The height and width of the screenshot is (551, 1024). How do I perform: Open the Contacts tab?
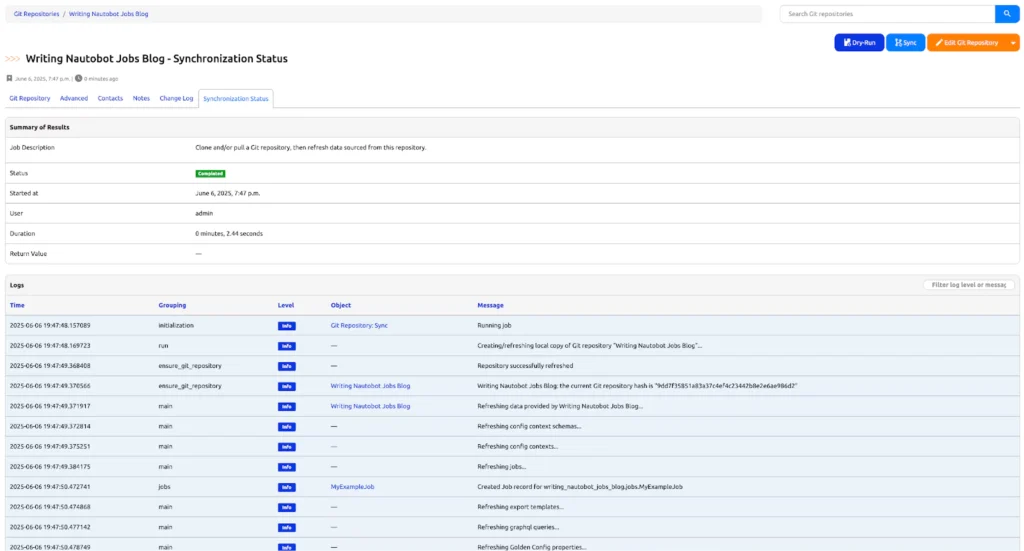[110, 99]
